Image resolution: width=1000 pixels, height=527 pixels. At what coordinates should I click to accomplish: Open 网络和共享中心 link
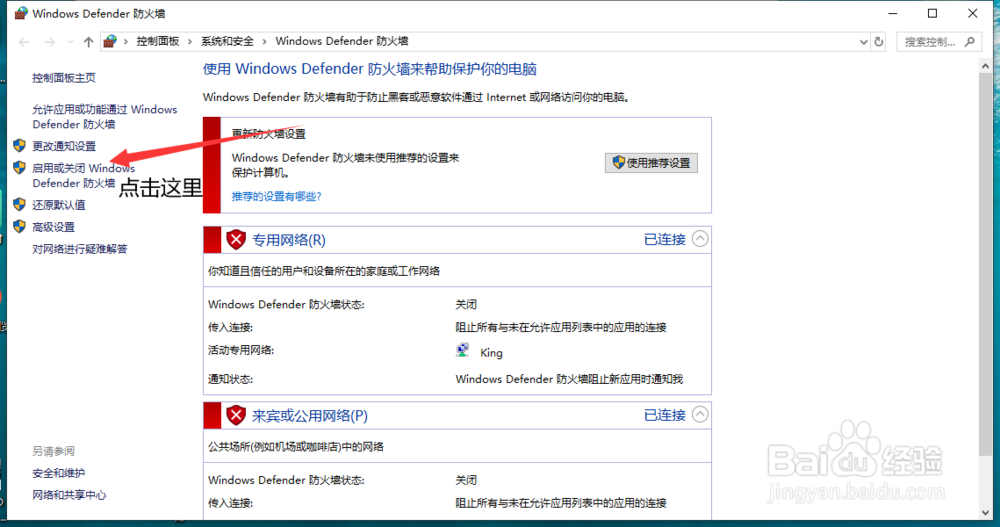[70, 495]
